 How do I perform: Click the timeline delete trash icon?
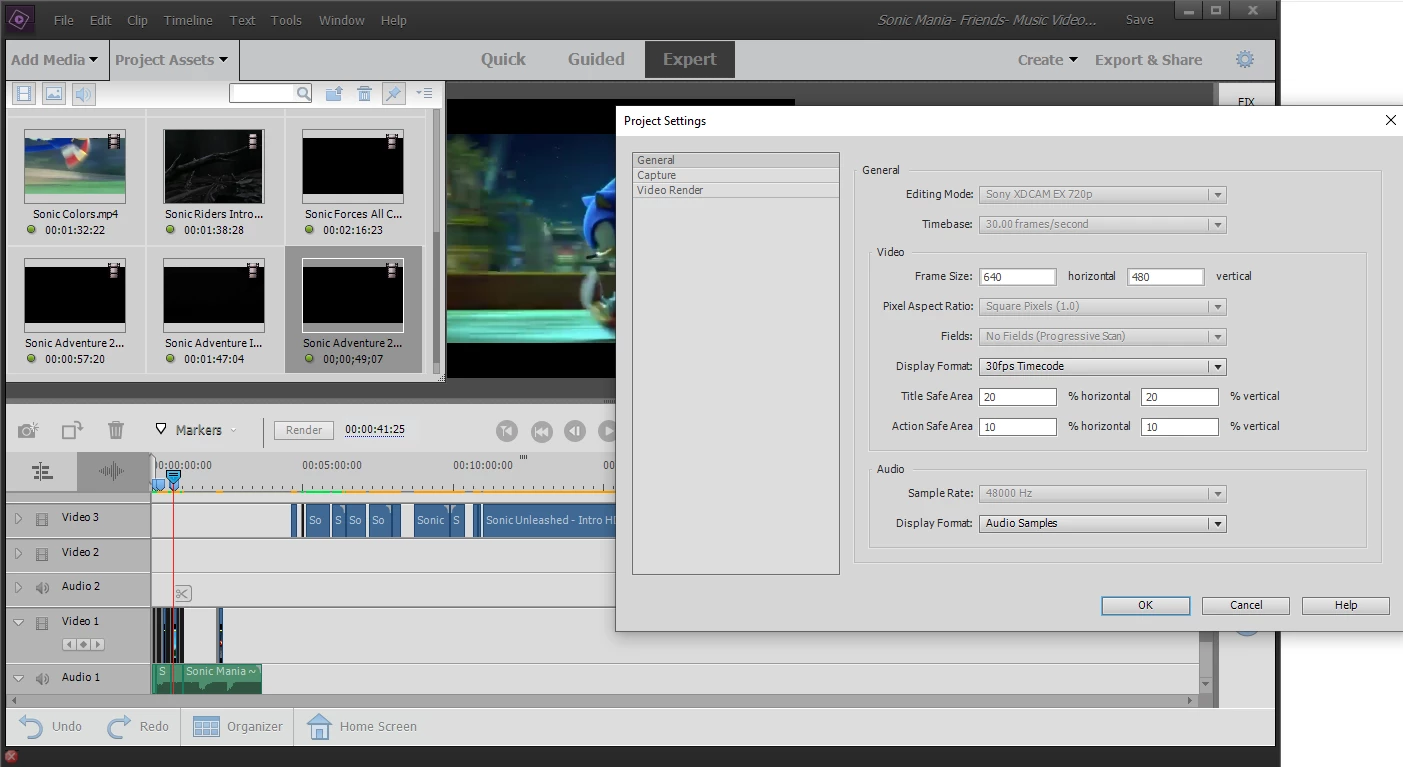pyautogui.click(x=116, y=430)
